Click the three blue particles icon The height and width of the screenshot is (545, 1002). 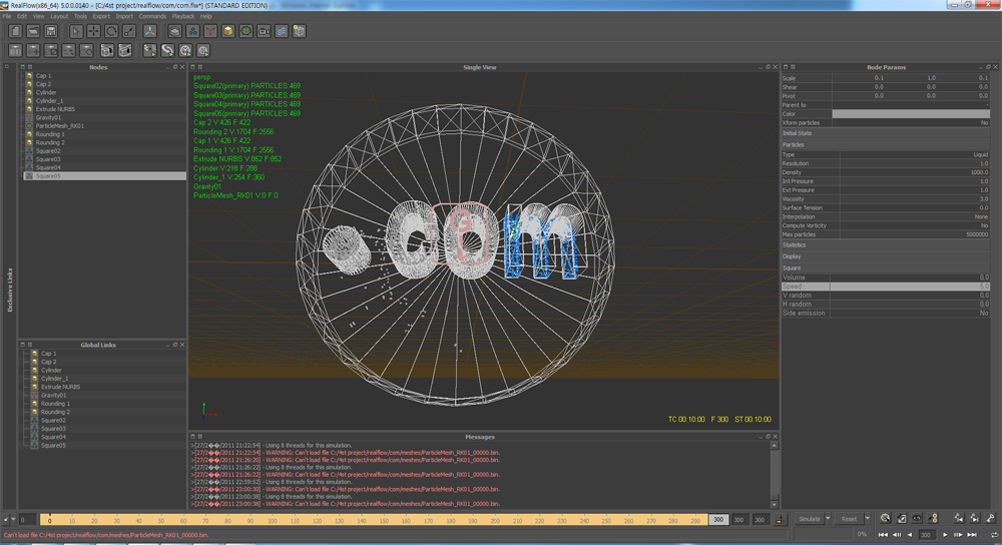tap(193, 31)
